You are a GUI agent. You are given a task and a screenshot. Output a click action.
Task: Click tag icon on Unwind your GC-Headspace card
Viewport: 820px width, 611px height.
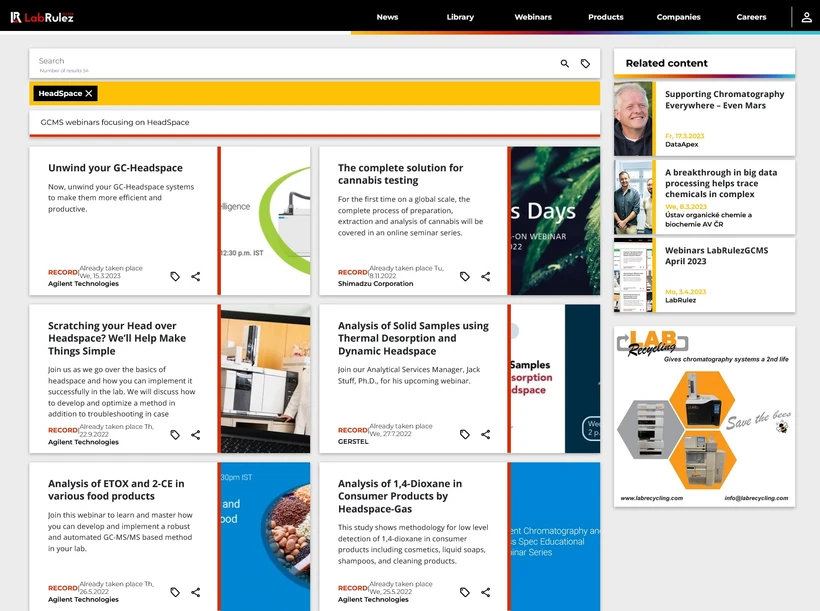pos(175,276)
